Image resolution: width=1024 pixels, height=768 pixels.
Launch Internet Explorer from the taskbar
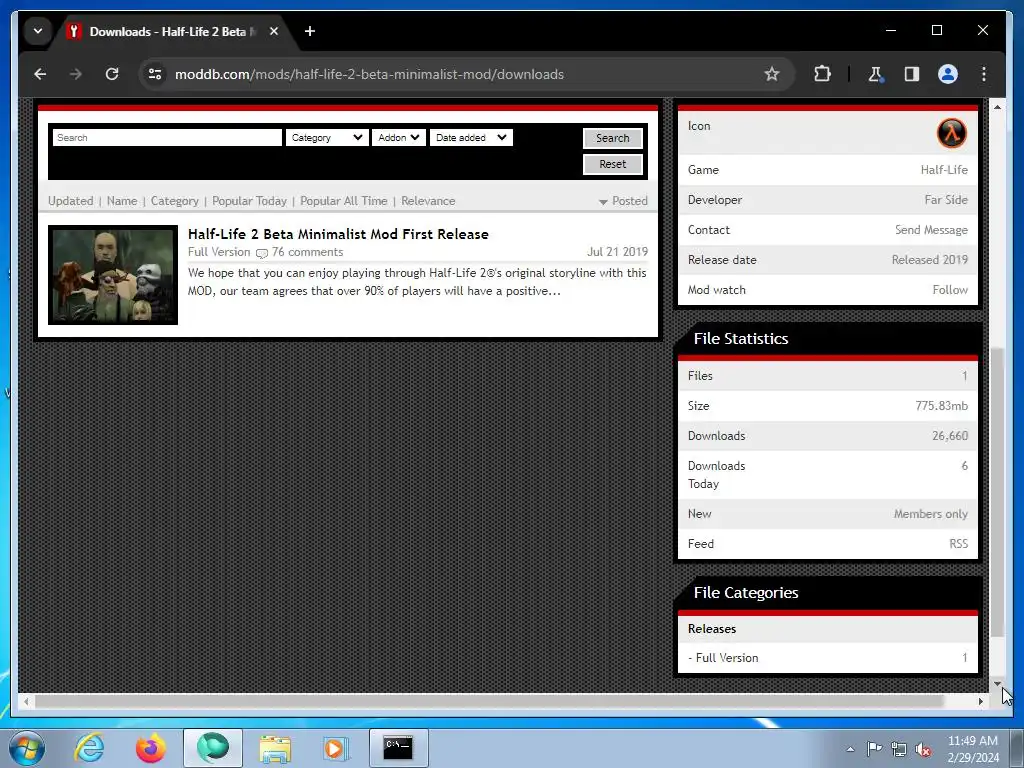tap(89, 748)
